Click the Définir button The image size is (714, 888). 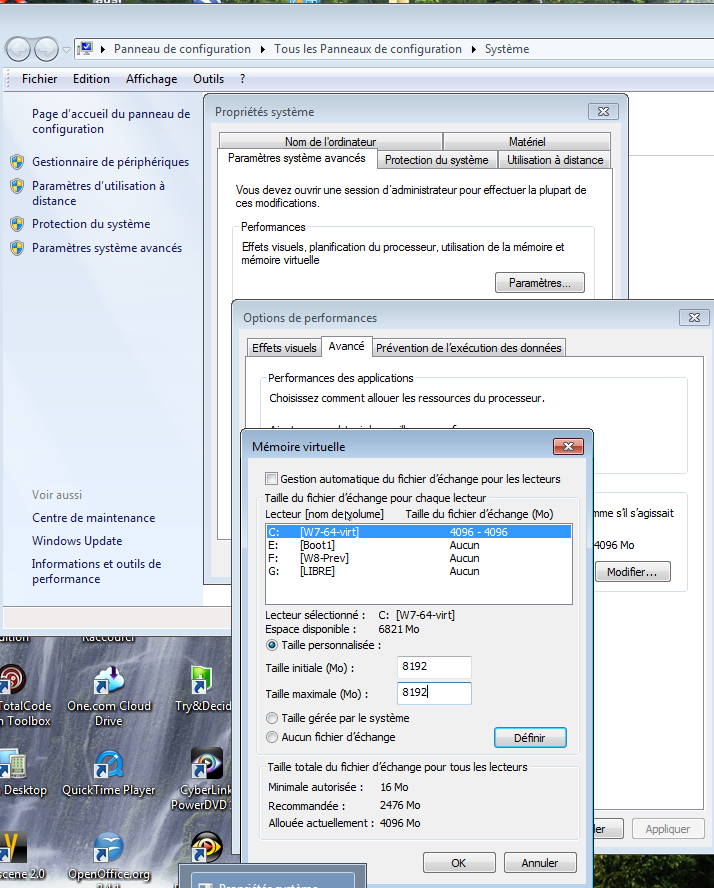530,738
